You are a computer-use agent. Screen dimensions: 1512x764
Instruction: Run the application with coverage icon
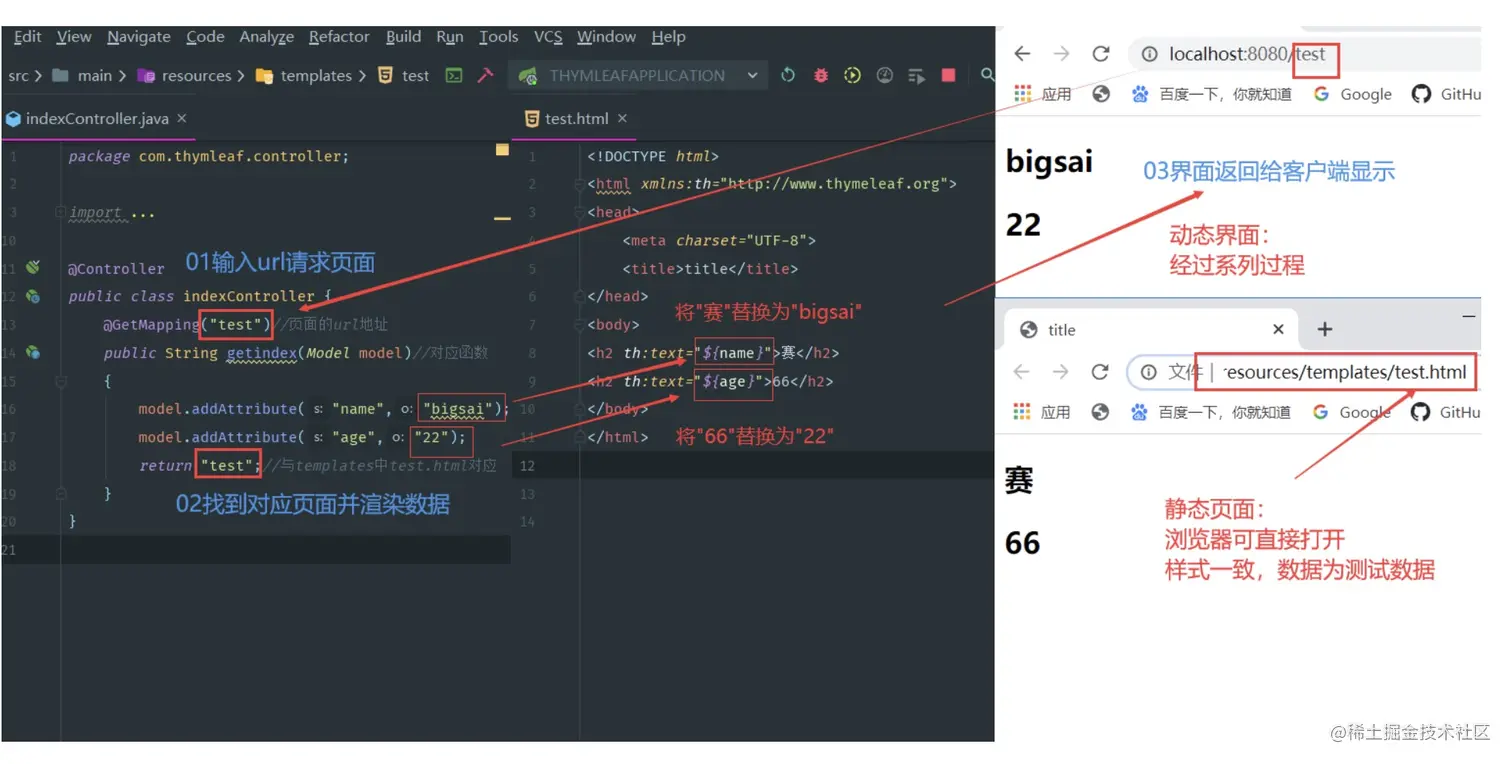[x=852, y=75]
